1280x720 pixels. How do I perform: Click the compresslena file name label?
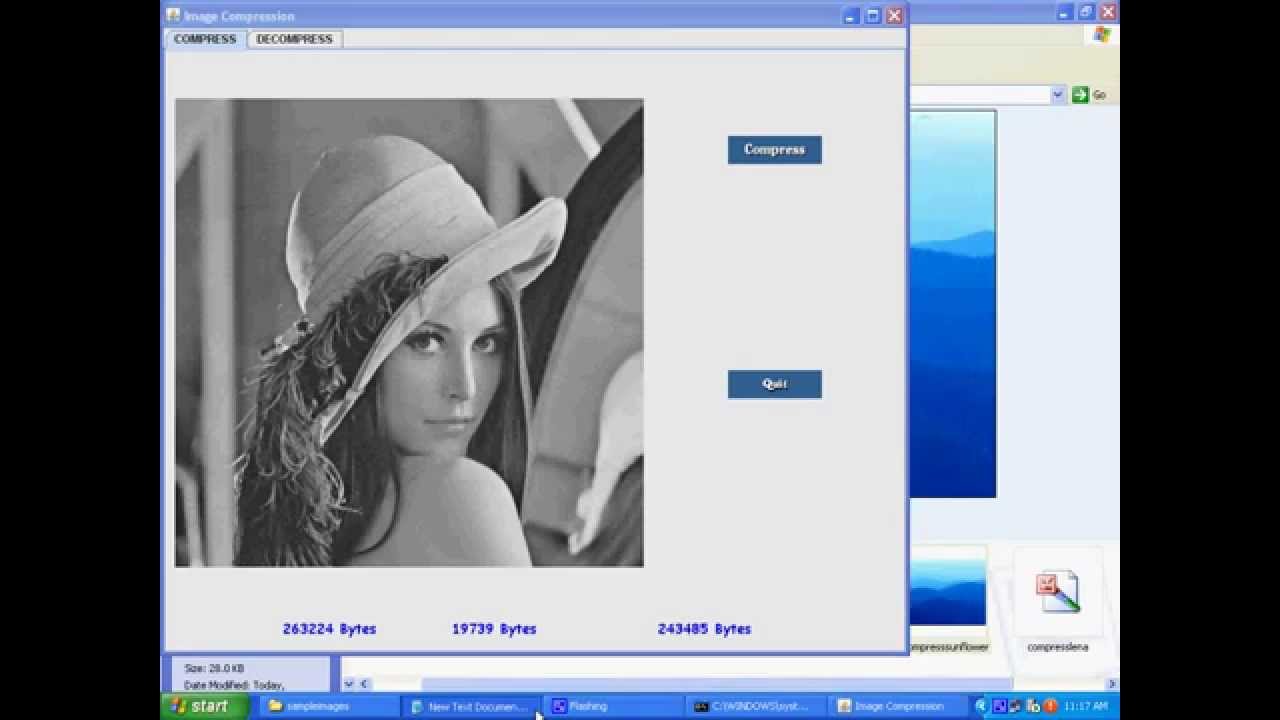pos(1058,647)
